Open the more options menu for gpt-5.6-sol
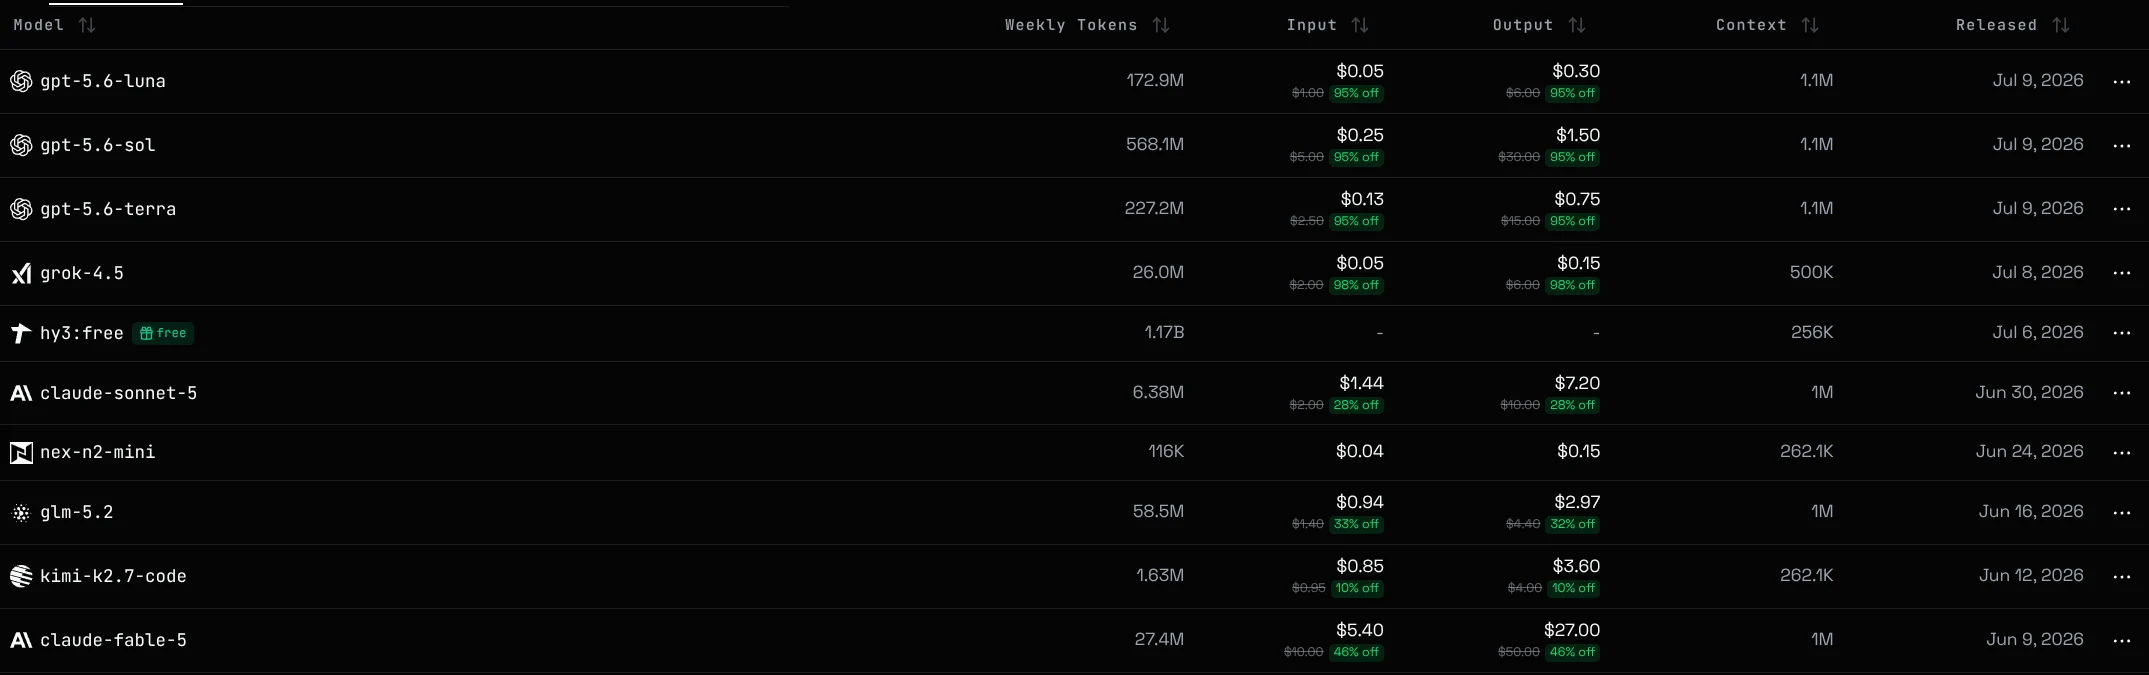Image resolution: width=2149 pixels, height=675 pixels. [2122, 145]
